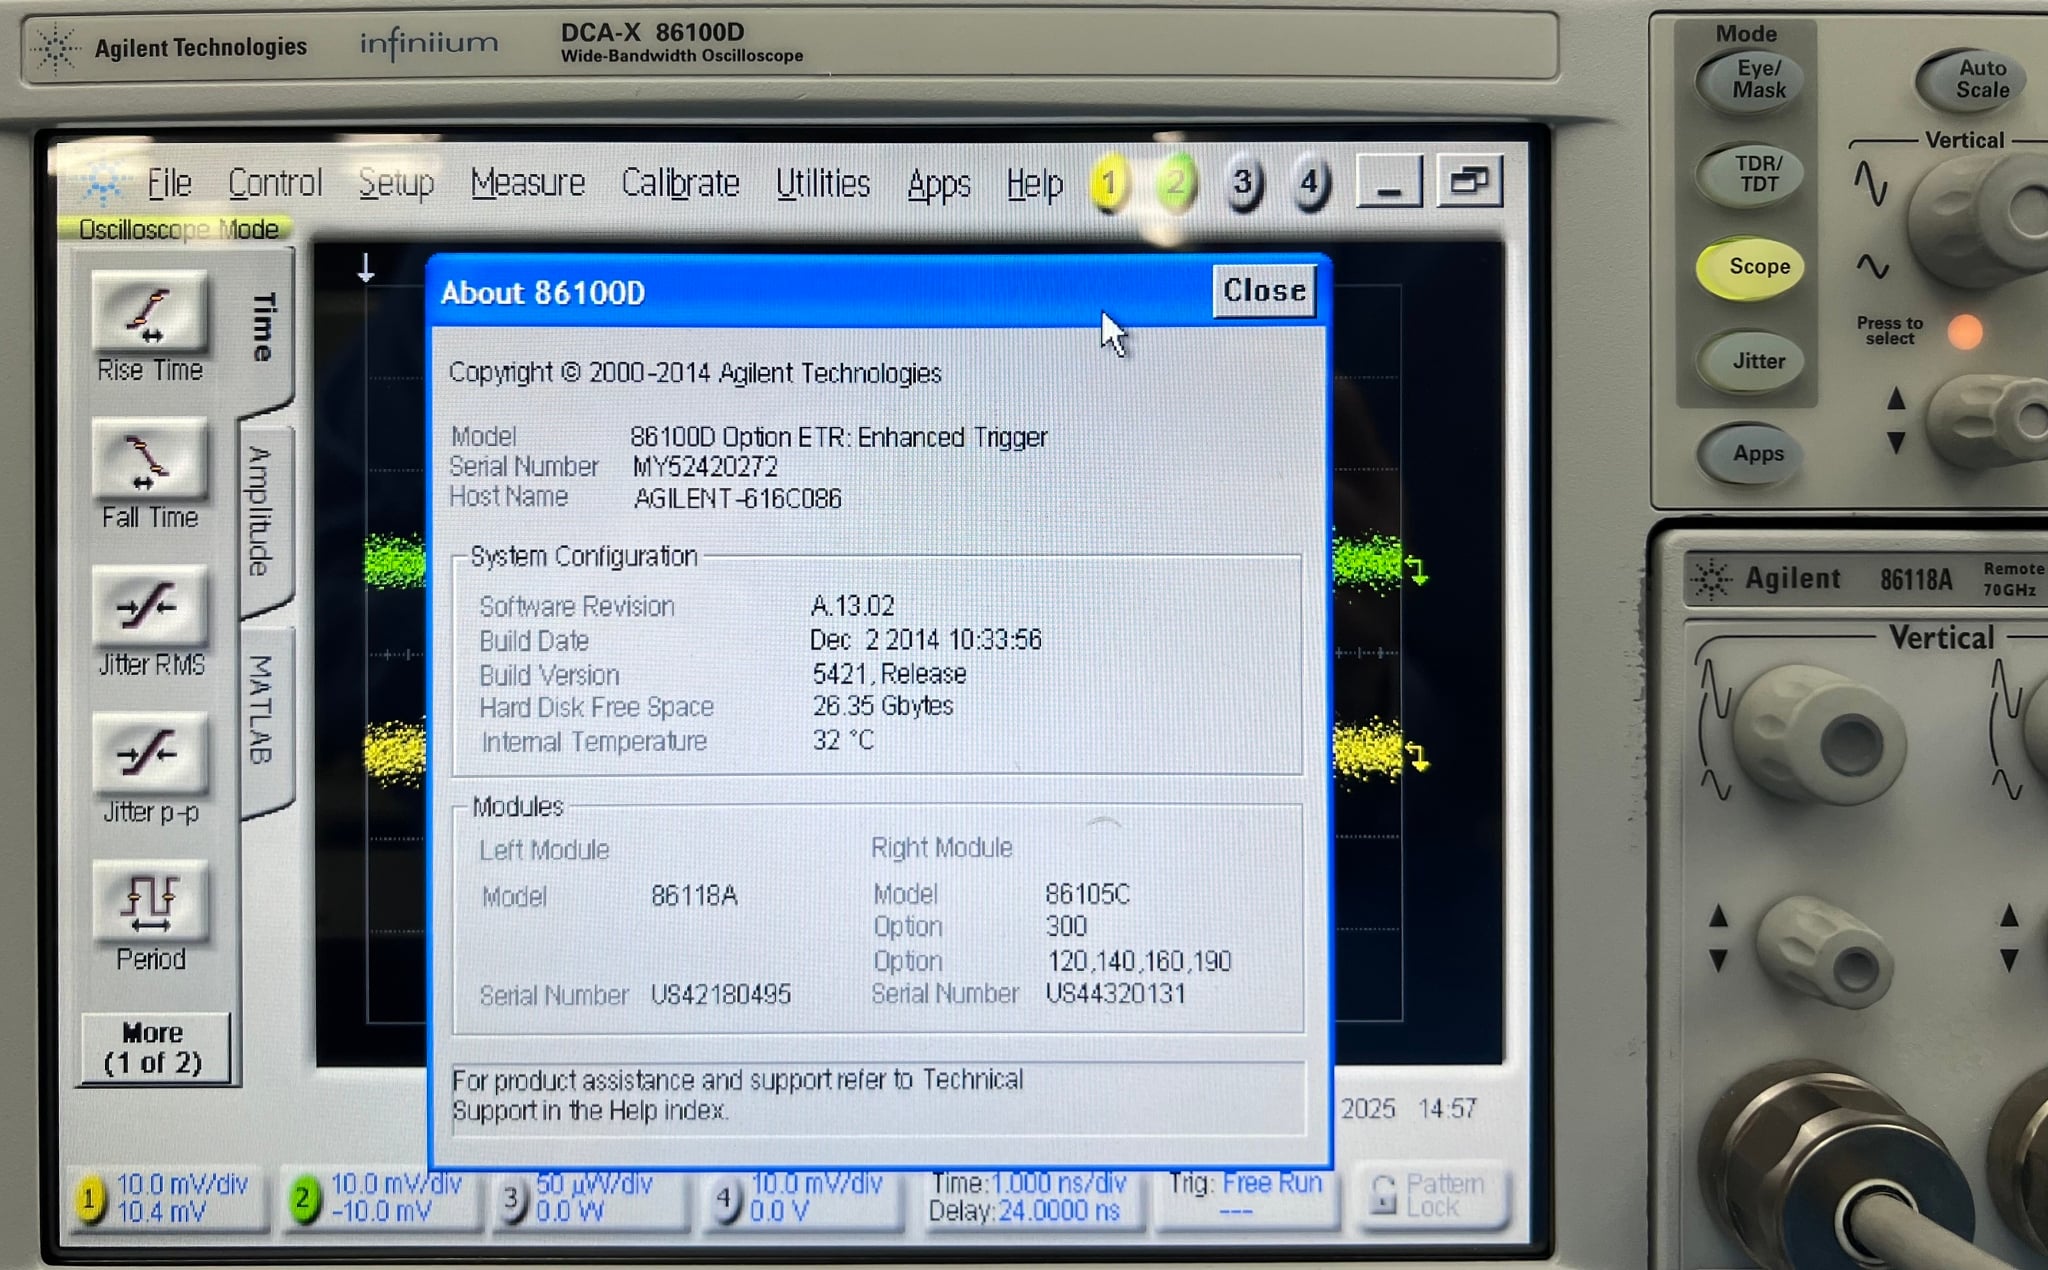Viewport: 2048px width, 1270px height.
Task: Minimize the oscilloscope application window
Action: 1389,182
